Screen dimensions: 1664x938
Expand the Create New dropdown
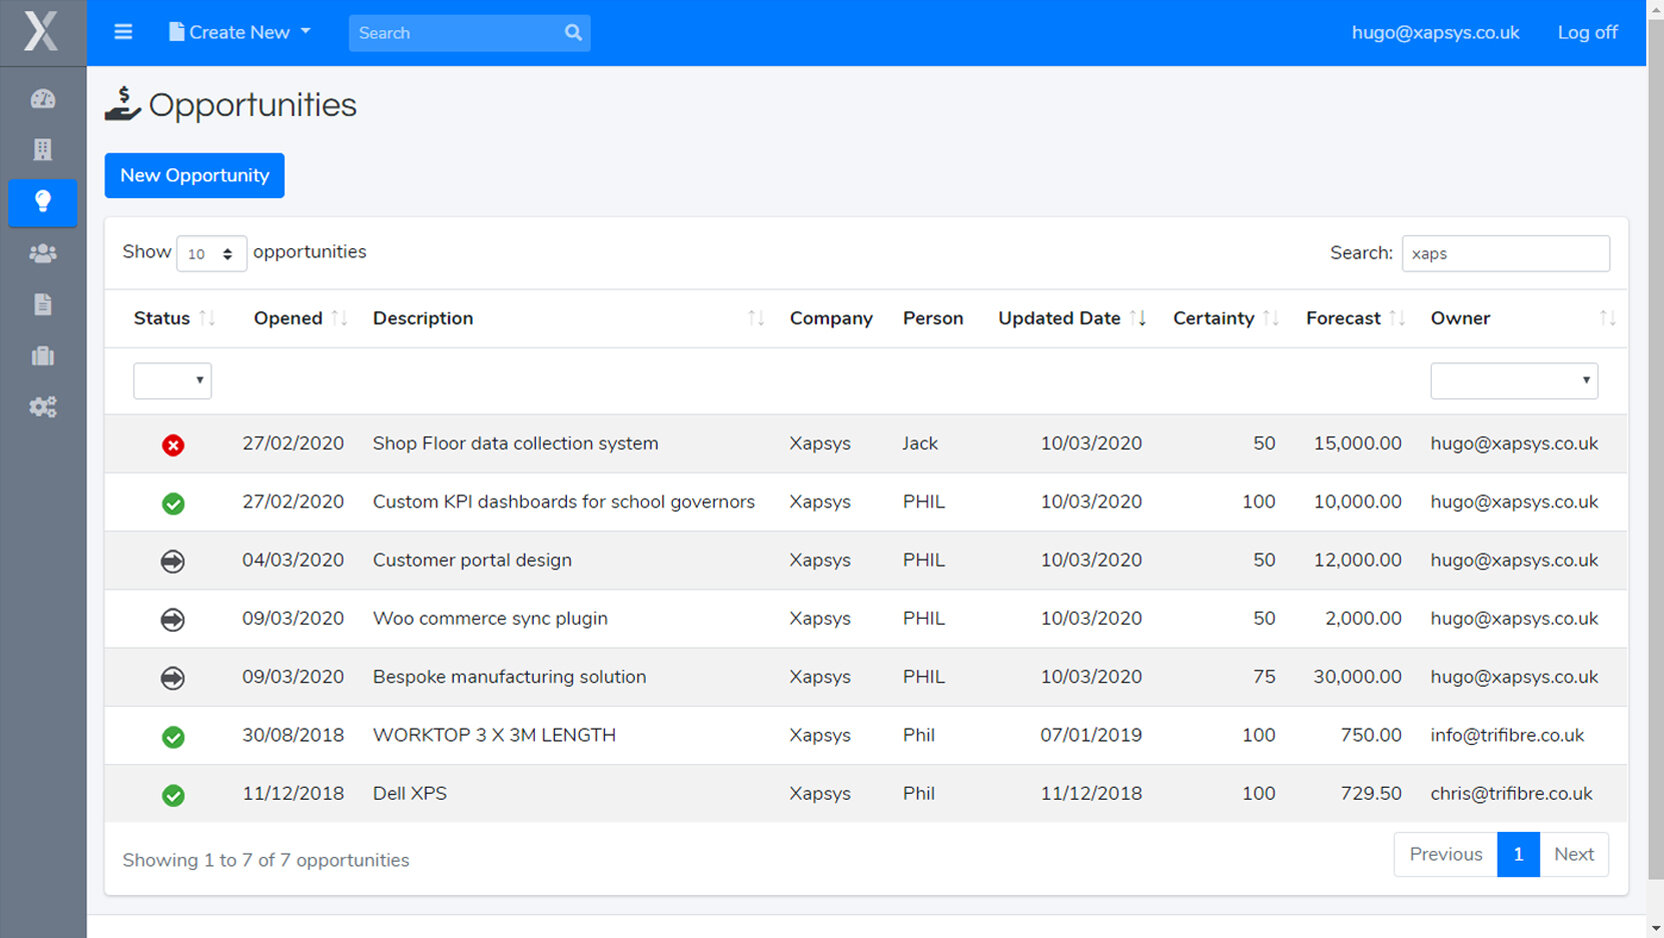click(x=240, y=32)
